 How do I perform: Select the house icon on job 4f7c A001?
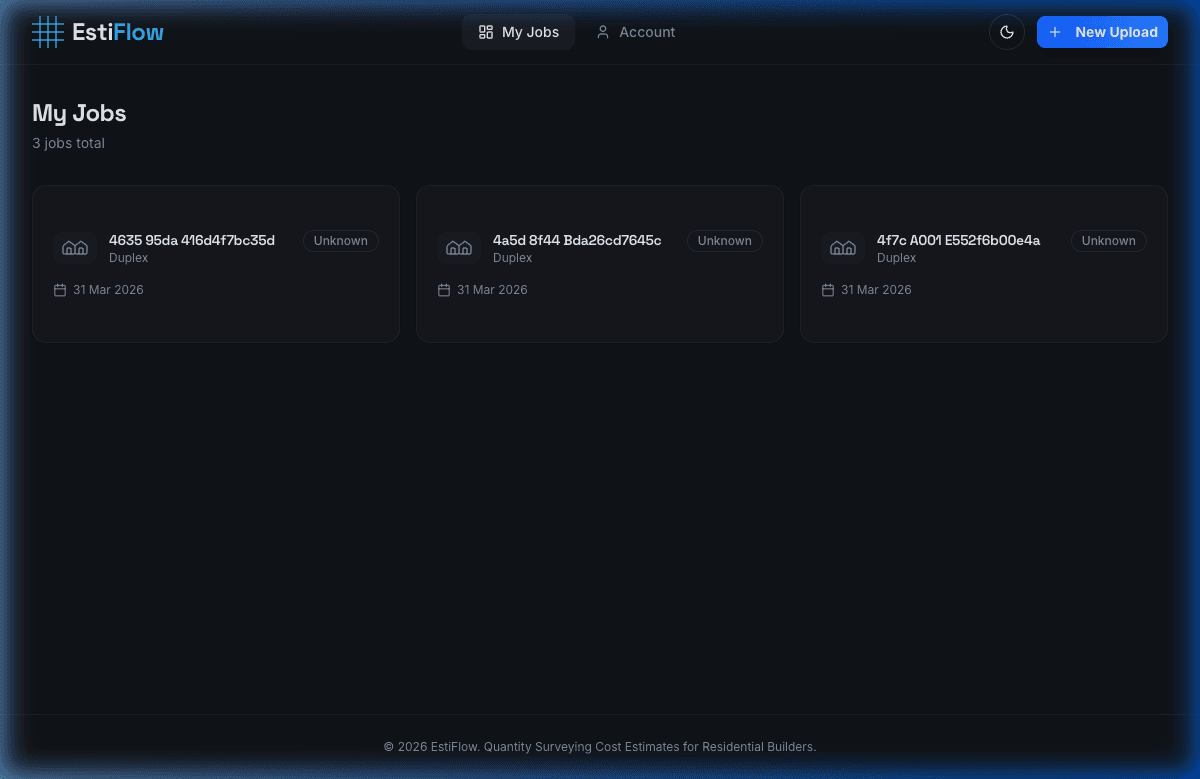[x=843, y=247]
